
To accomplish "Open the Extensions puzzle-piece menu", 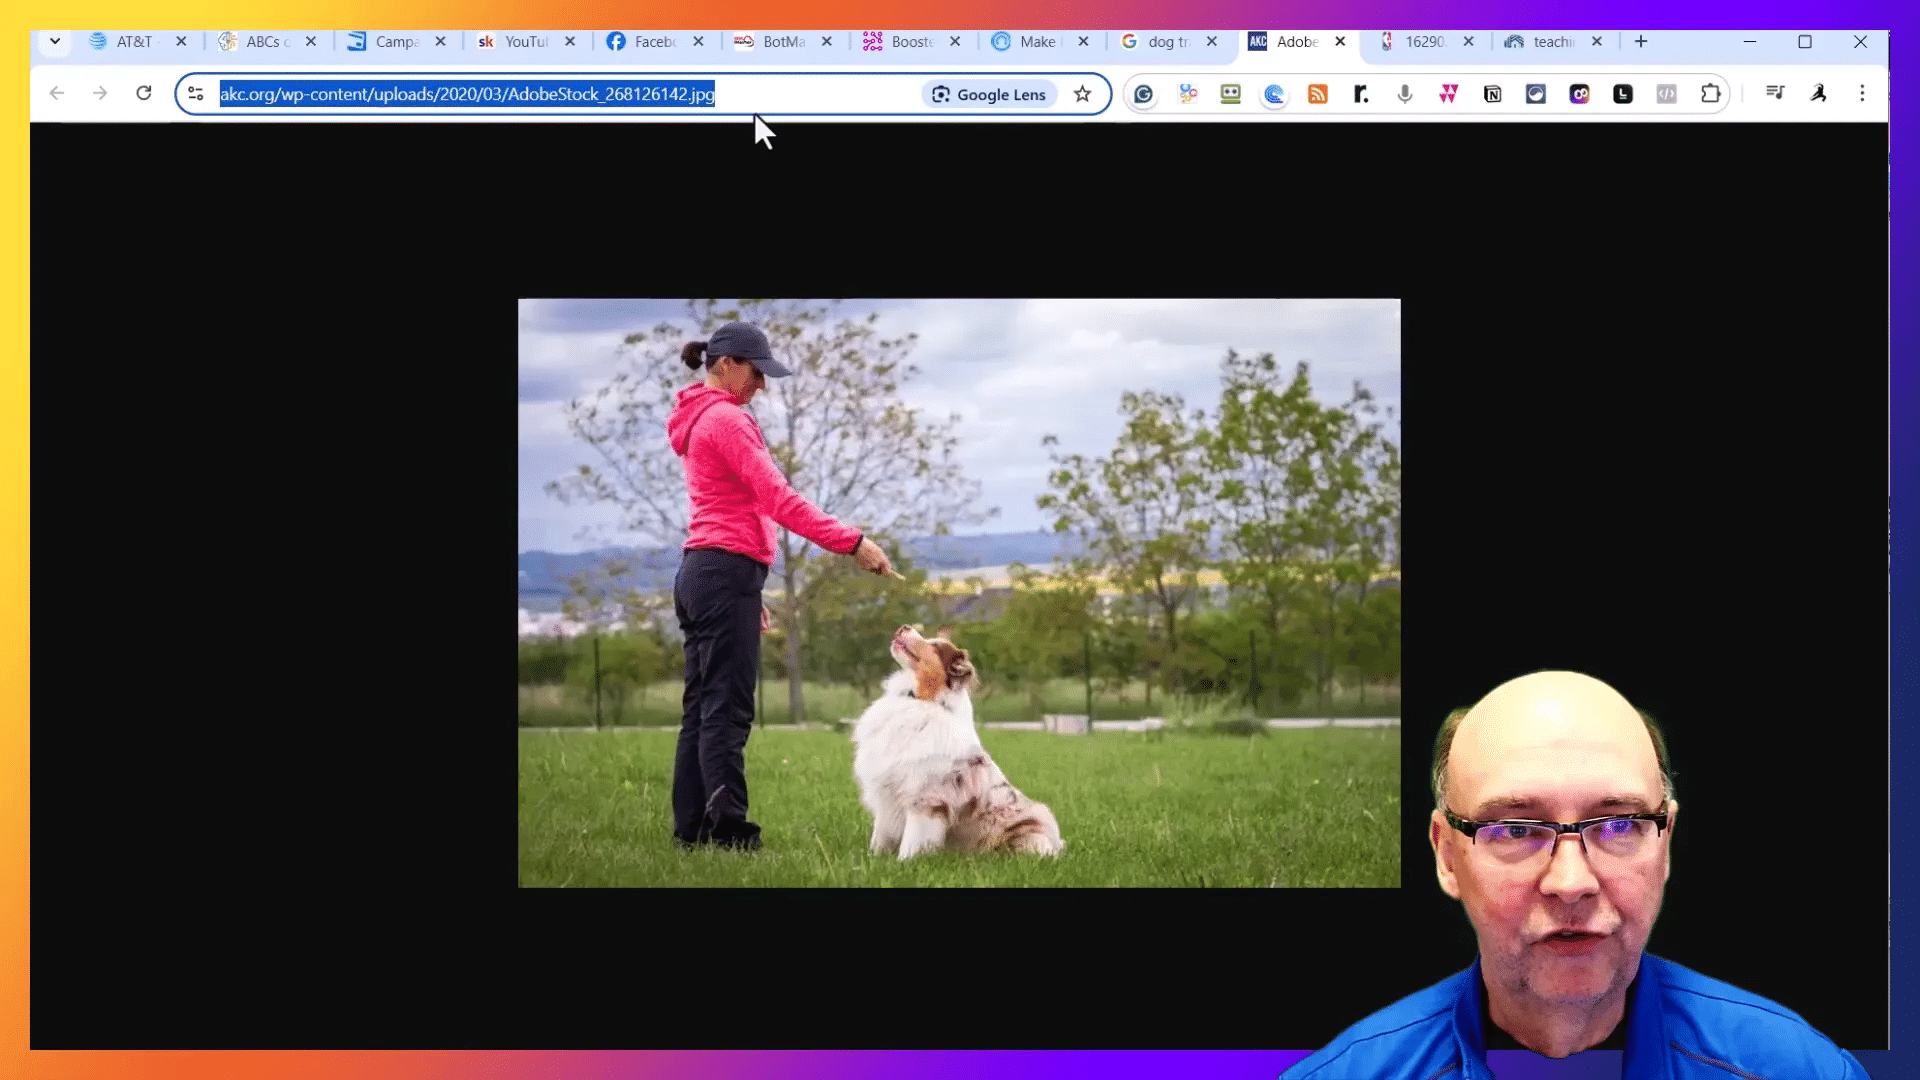I will click(x=1710, y=94).
